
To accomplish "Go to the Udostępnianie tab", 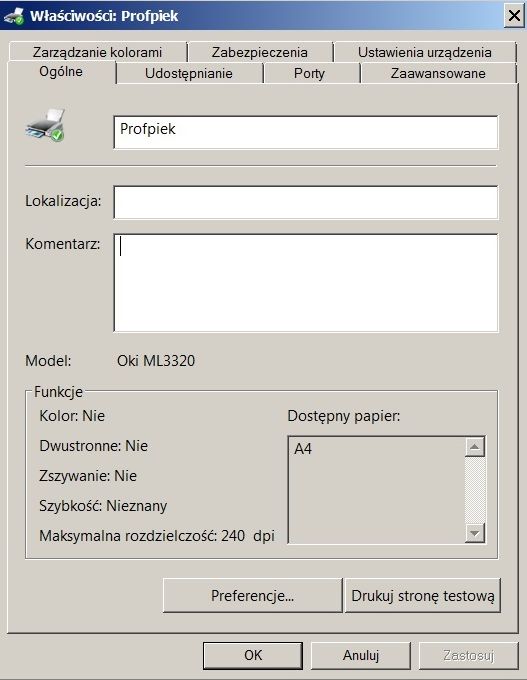I will tap(189, 73).
